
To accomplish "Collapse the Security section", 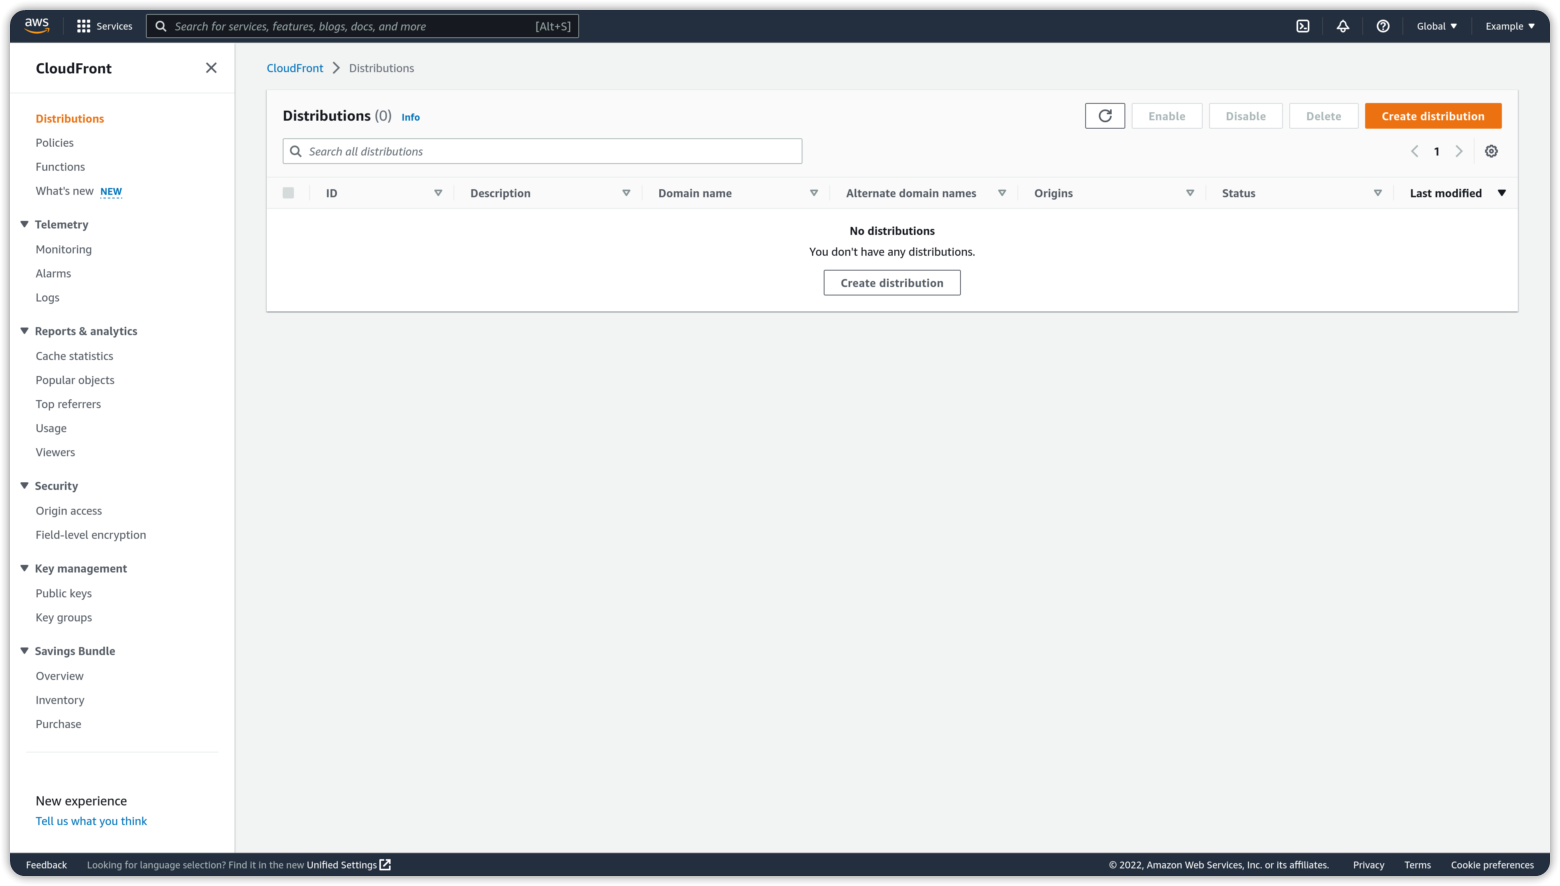I will point(25,485).
